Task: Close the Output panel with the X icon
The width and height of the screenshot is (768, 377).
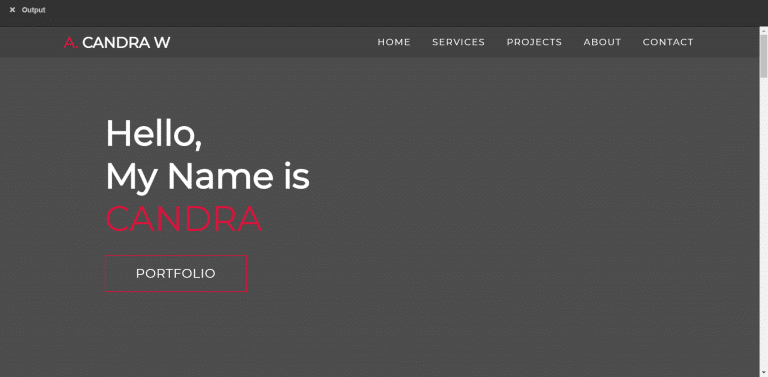Action: point(13,10)
